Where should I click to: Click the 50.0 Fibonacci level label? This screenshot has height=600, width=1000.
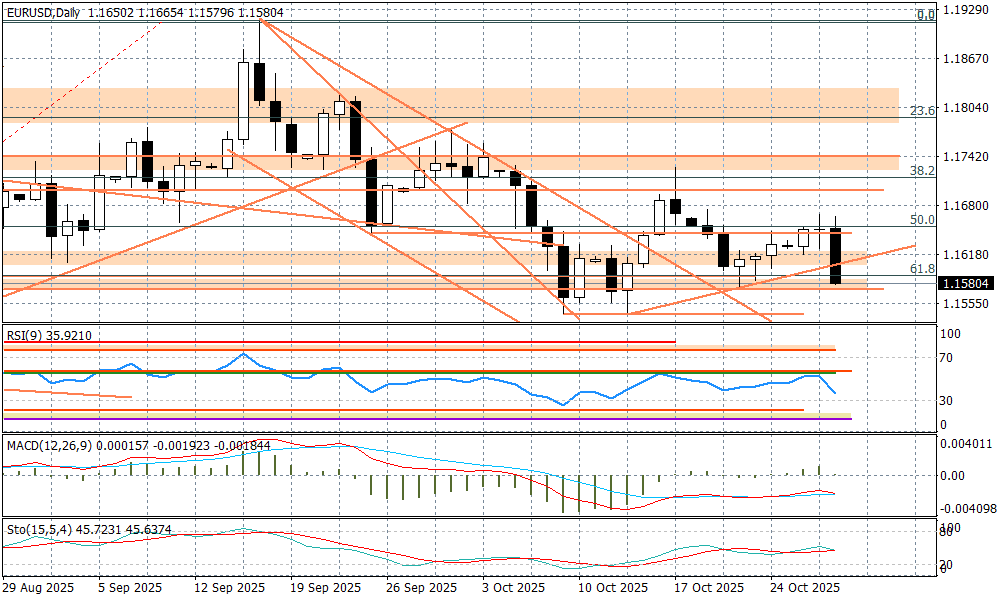point(922,220)
